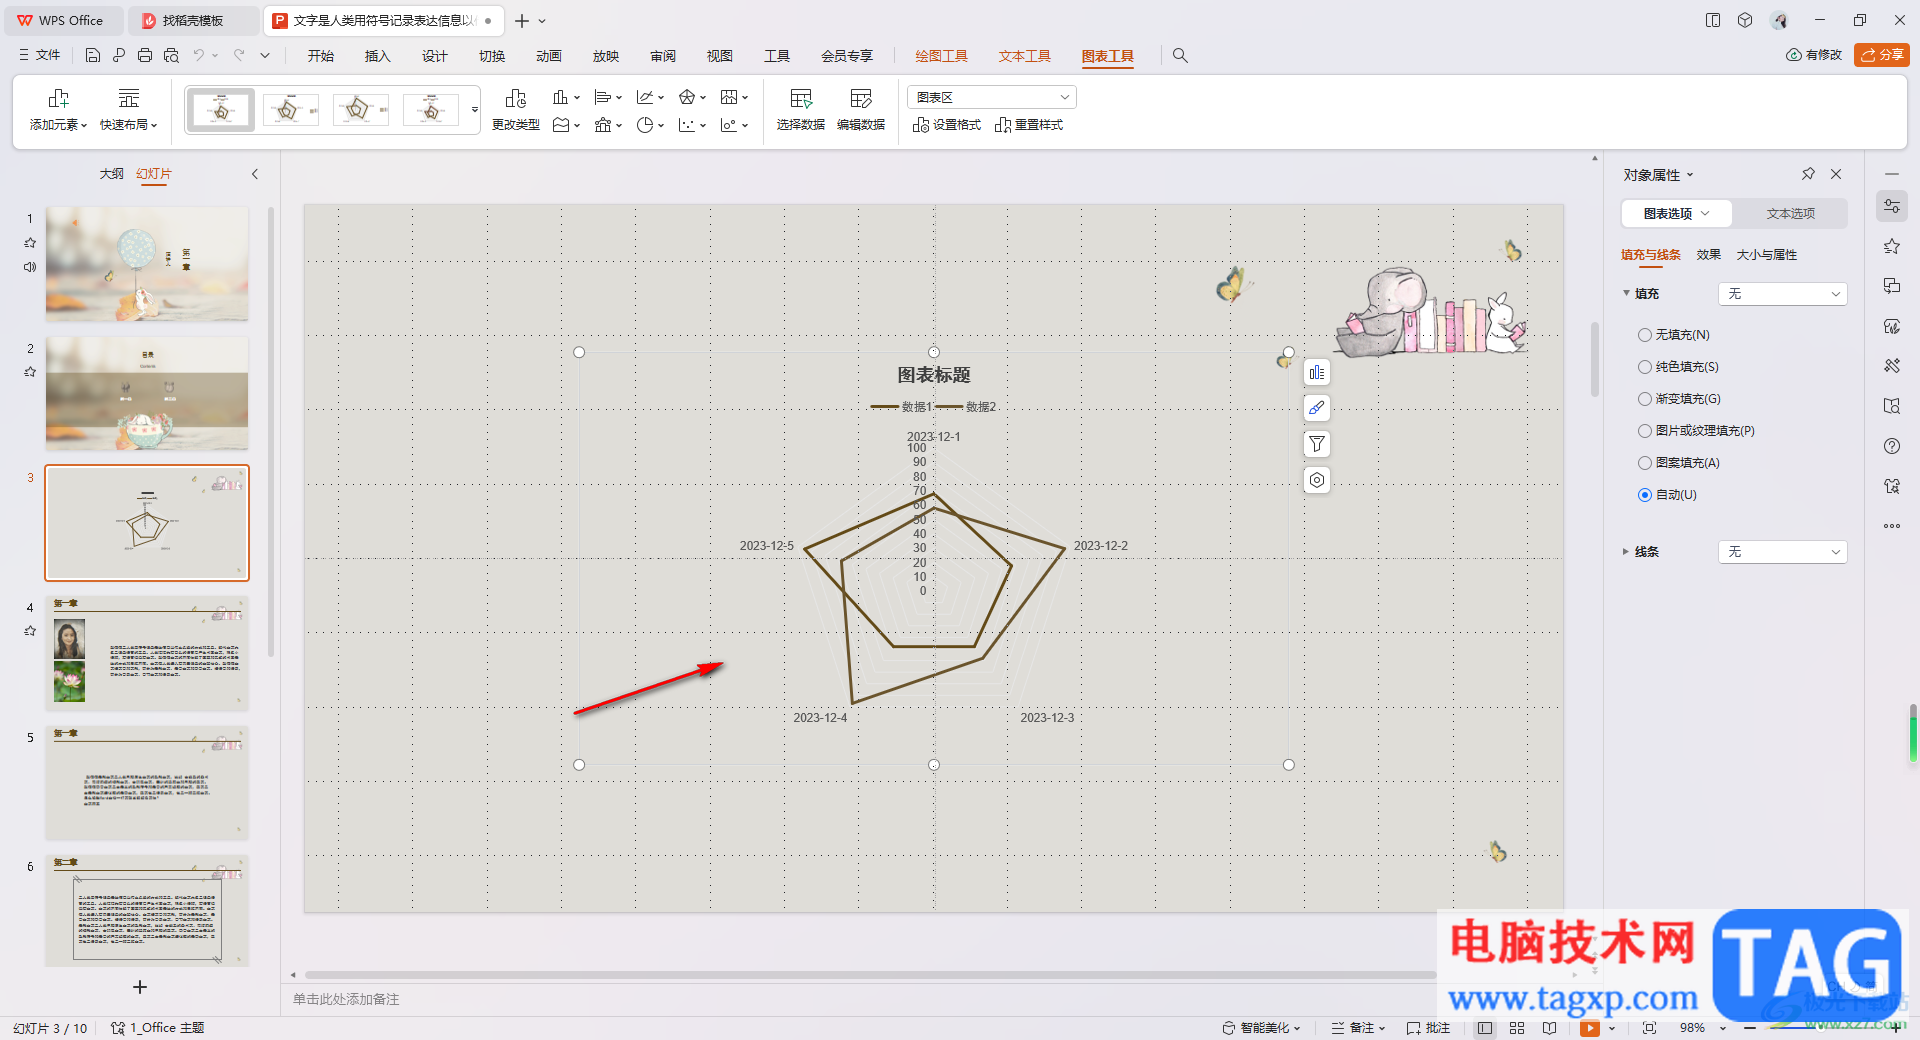Viewport: 1920px width, 1040px height.
Task: Open the Design (设计) ribbon tab
Action: 434,56
